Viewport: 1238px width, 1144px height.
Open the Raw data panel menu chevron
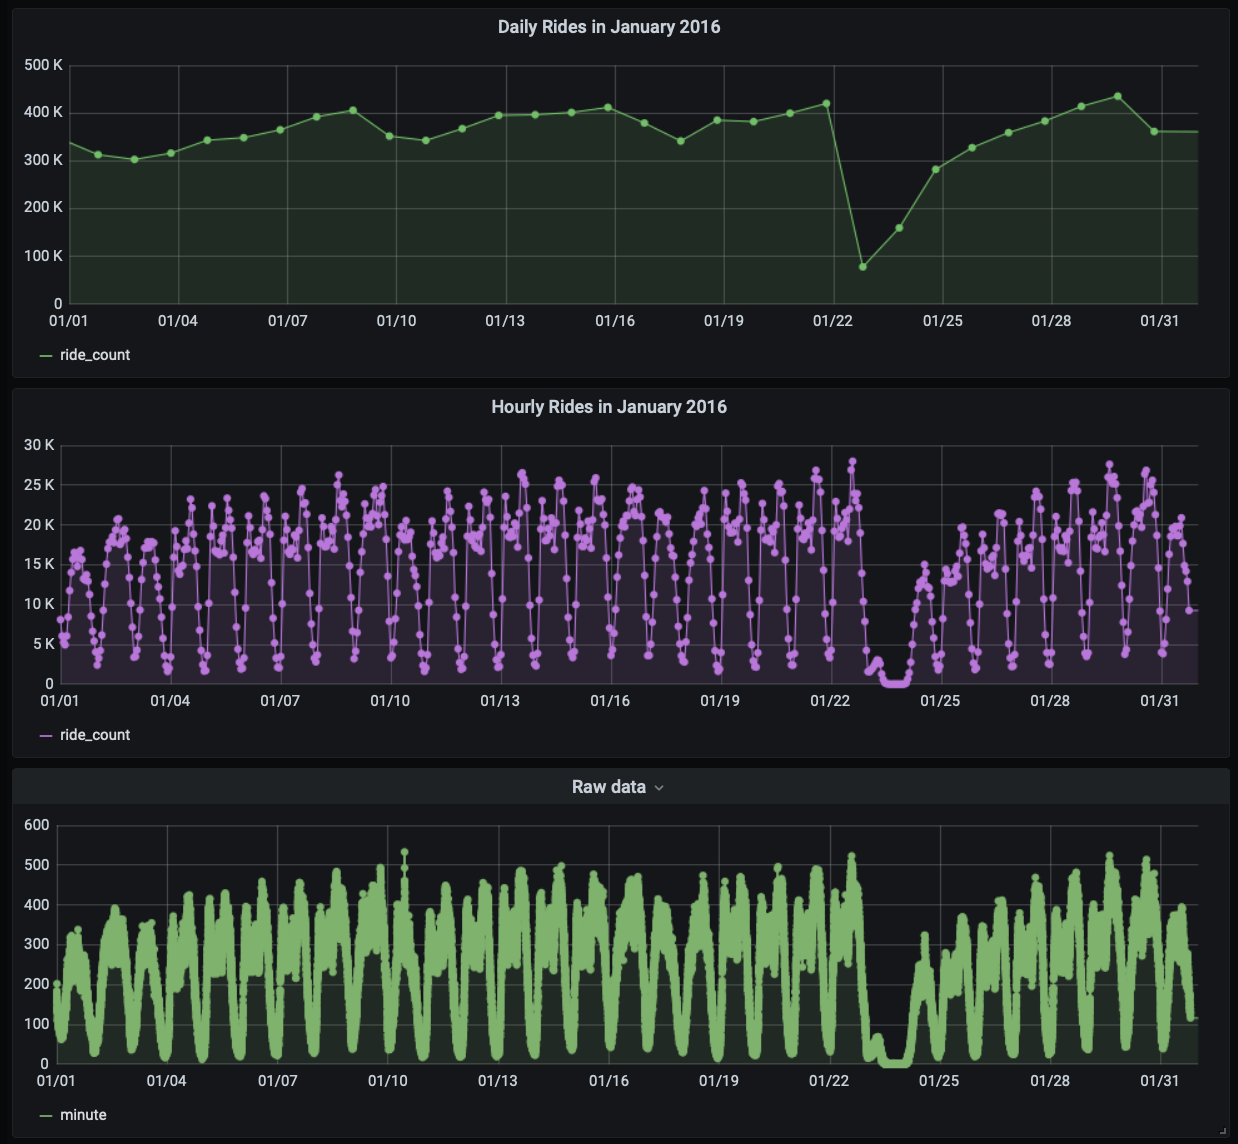(659, 788)
